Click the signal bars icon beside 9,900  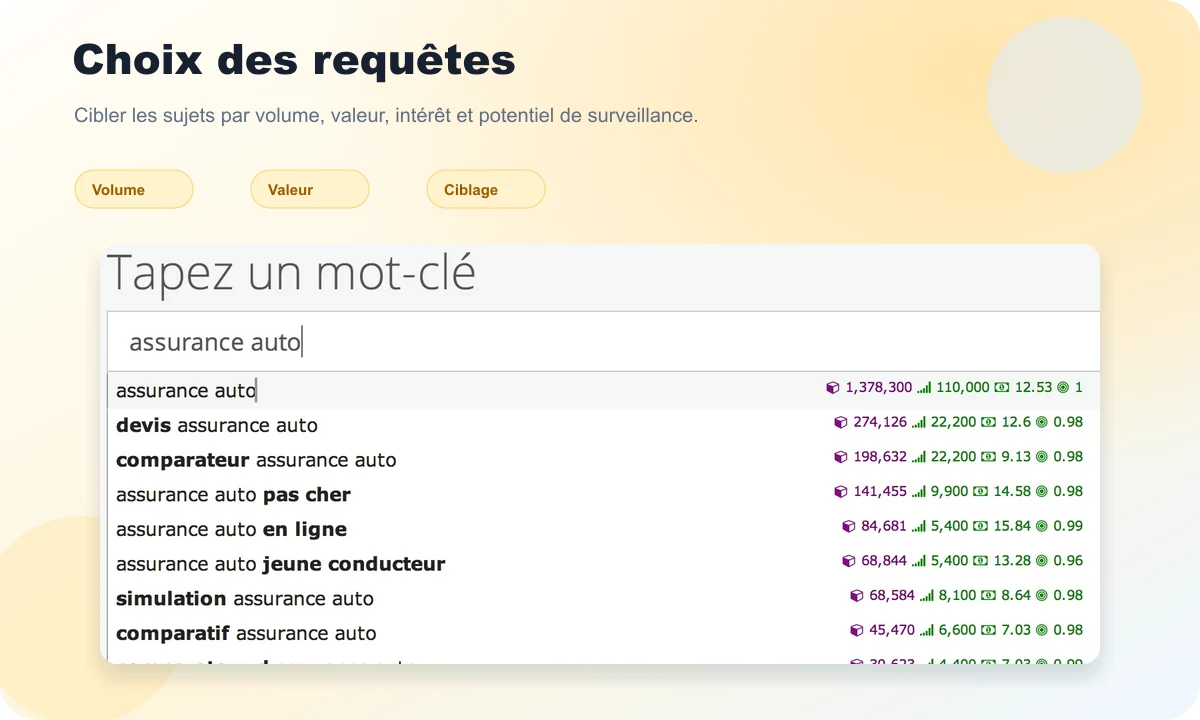pos(919,492)
